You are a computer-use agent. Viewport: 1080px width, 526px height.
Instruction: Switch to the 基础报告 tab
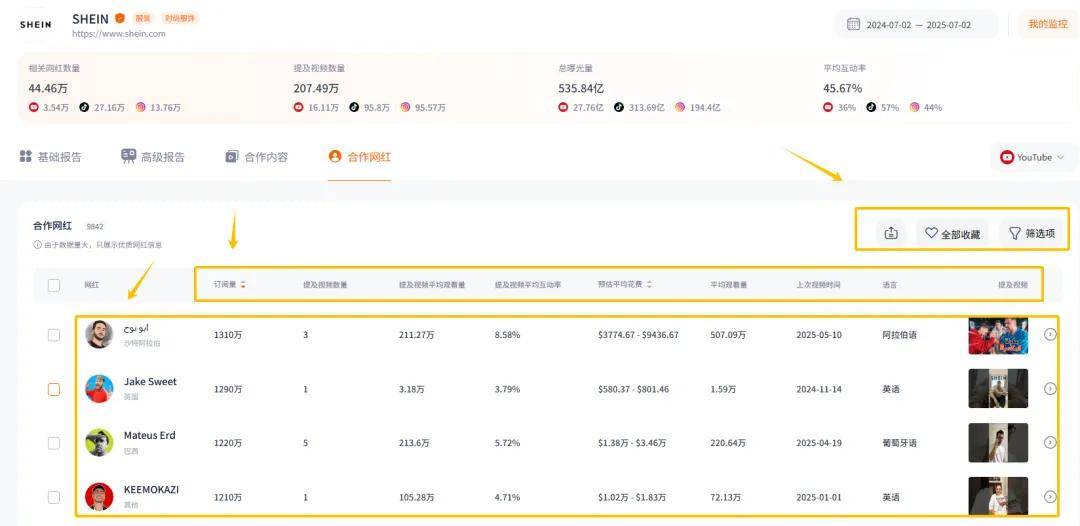(x=51, y=157)
